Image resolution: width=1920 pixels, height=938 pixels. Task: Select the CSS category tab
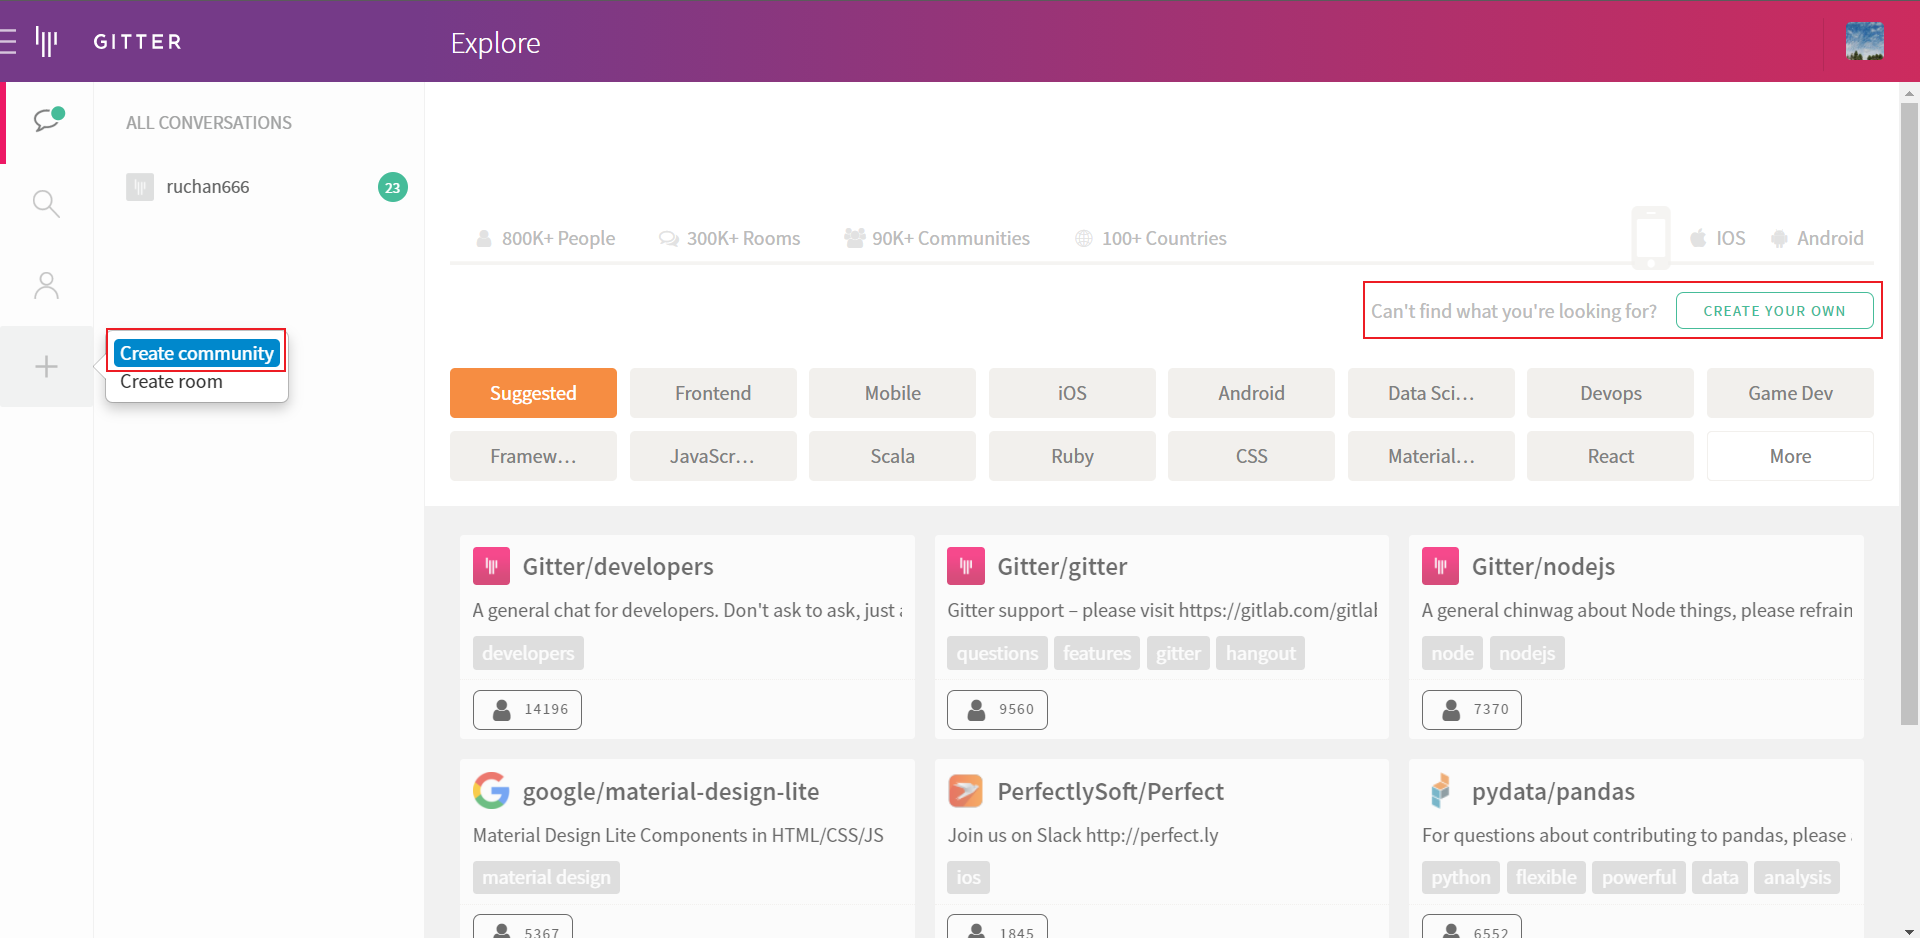pos(1251,456)
